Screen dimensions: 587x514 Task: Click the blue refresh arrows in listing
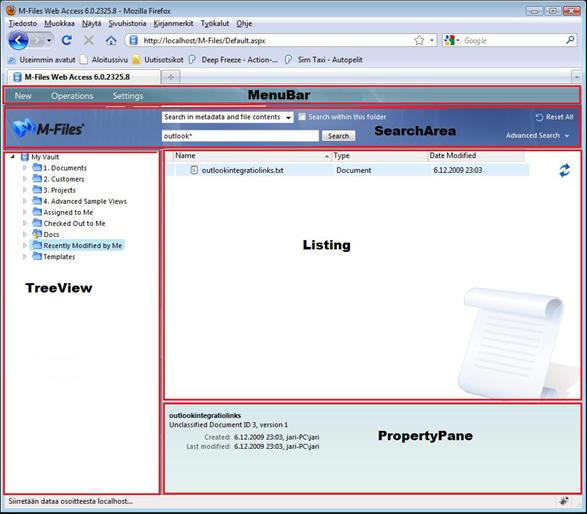coord(564,170)
